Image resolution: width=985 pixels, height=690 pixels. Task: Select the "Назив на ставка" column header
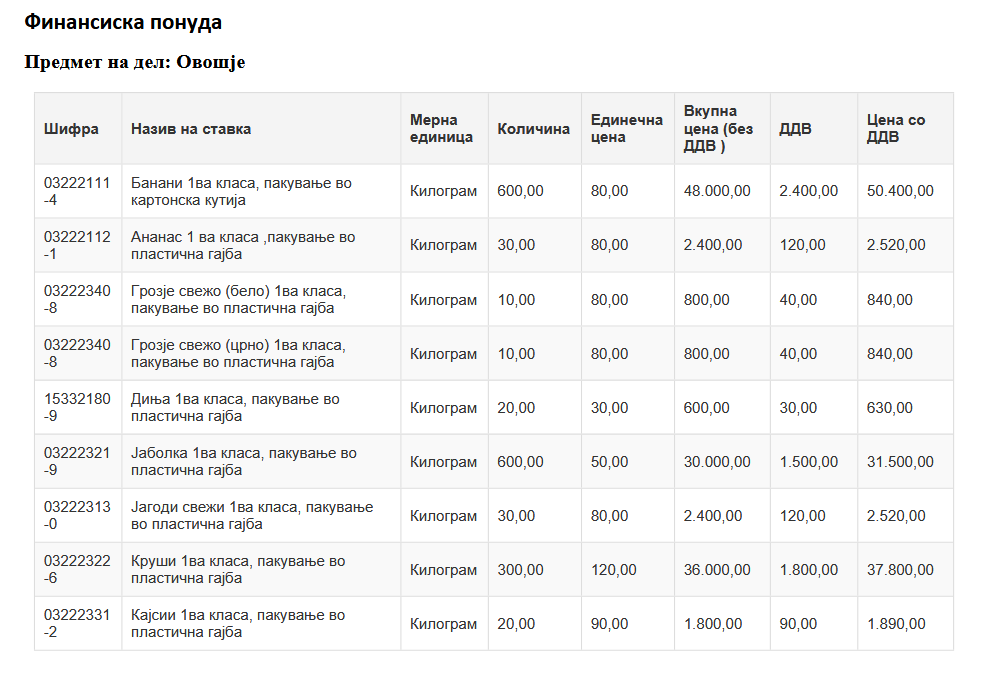tap(191, 129)
